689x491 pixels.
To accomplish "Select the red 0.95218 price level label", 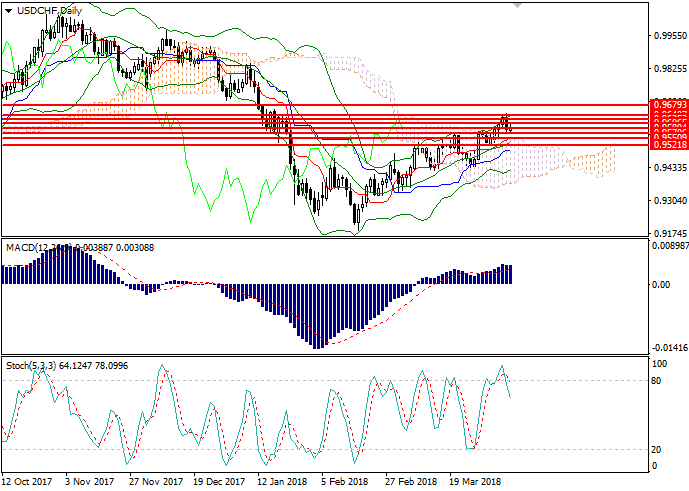I will 667,144.
